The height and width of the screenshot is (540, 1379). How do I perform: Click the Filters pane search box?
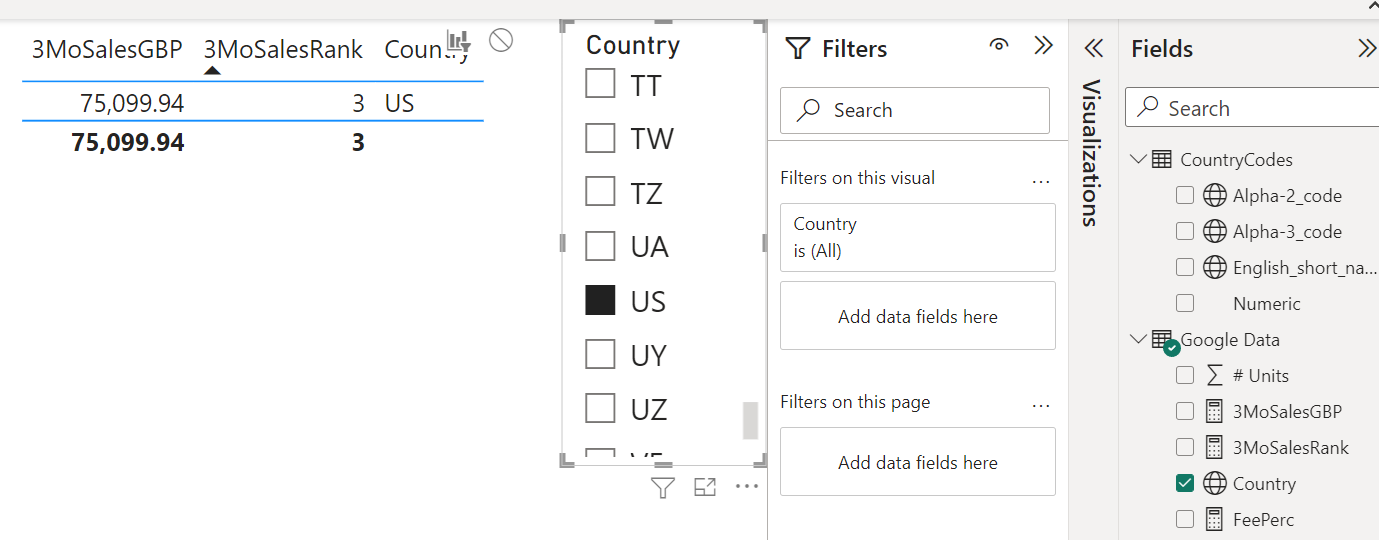[915, 110]
